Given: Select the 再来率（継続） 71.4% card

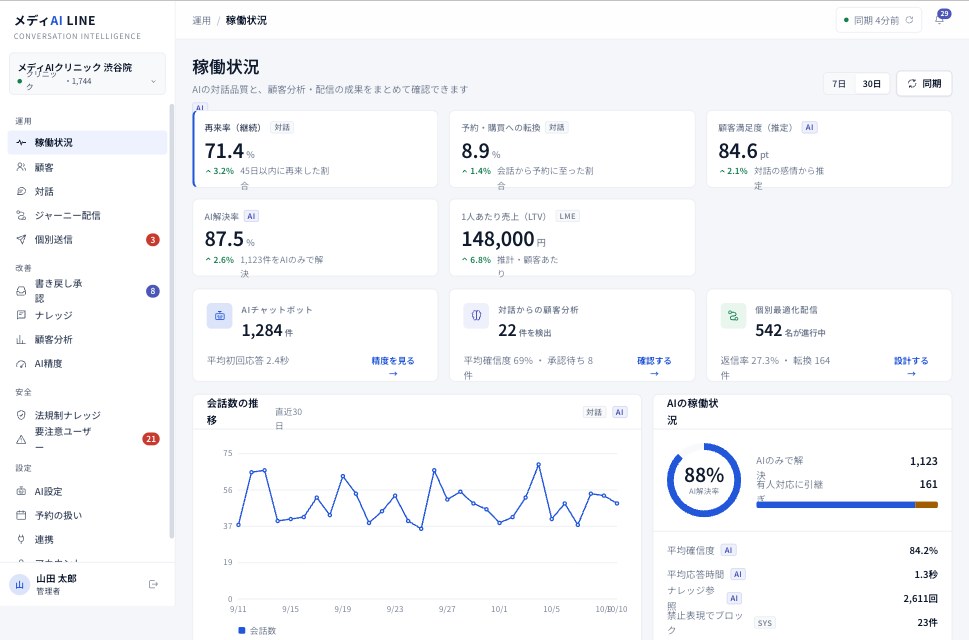Looking at the screenshot, I should coord(315,149).
